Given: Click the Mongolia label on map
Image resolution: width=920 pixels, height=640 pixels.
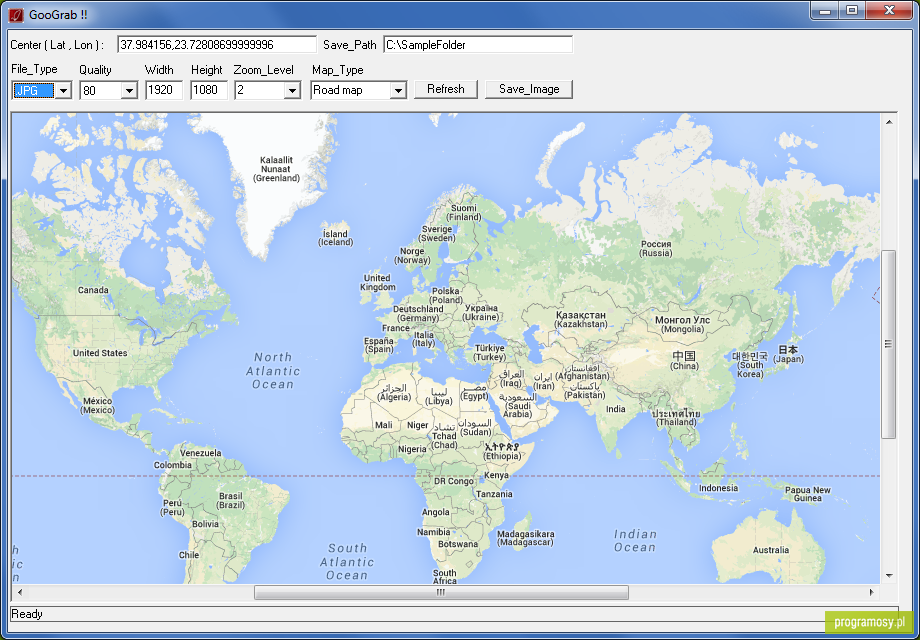Looking at the screenshot, I should (682, 325).
